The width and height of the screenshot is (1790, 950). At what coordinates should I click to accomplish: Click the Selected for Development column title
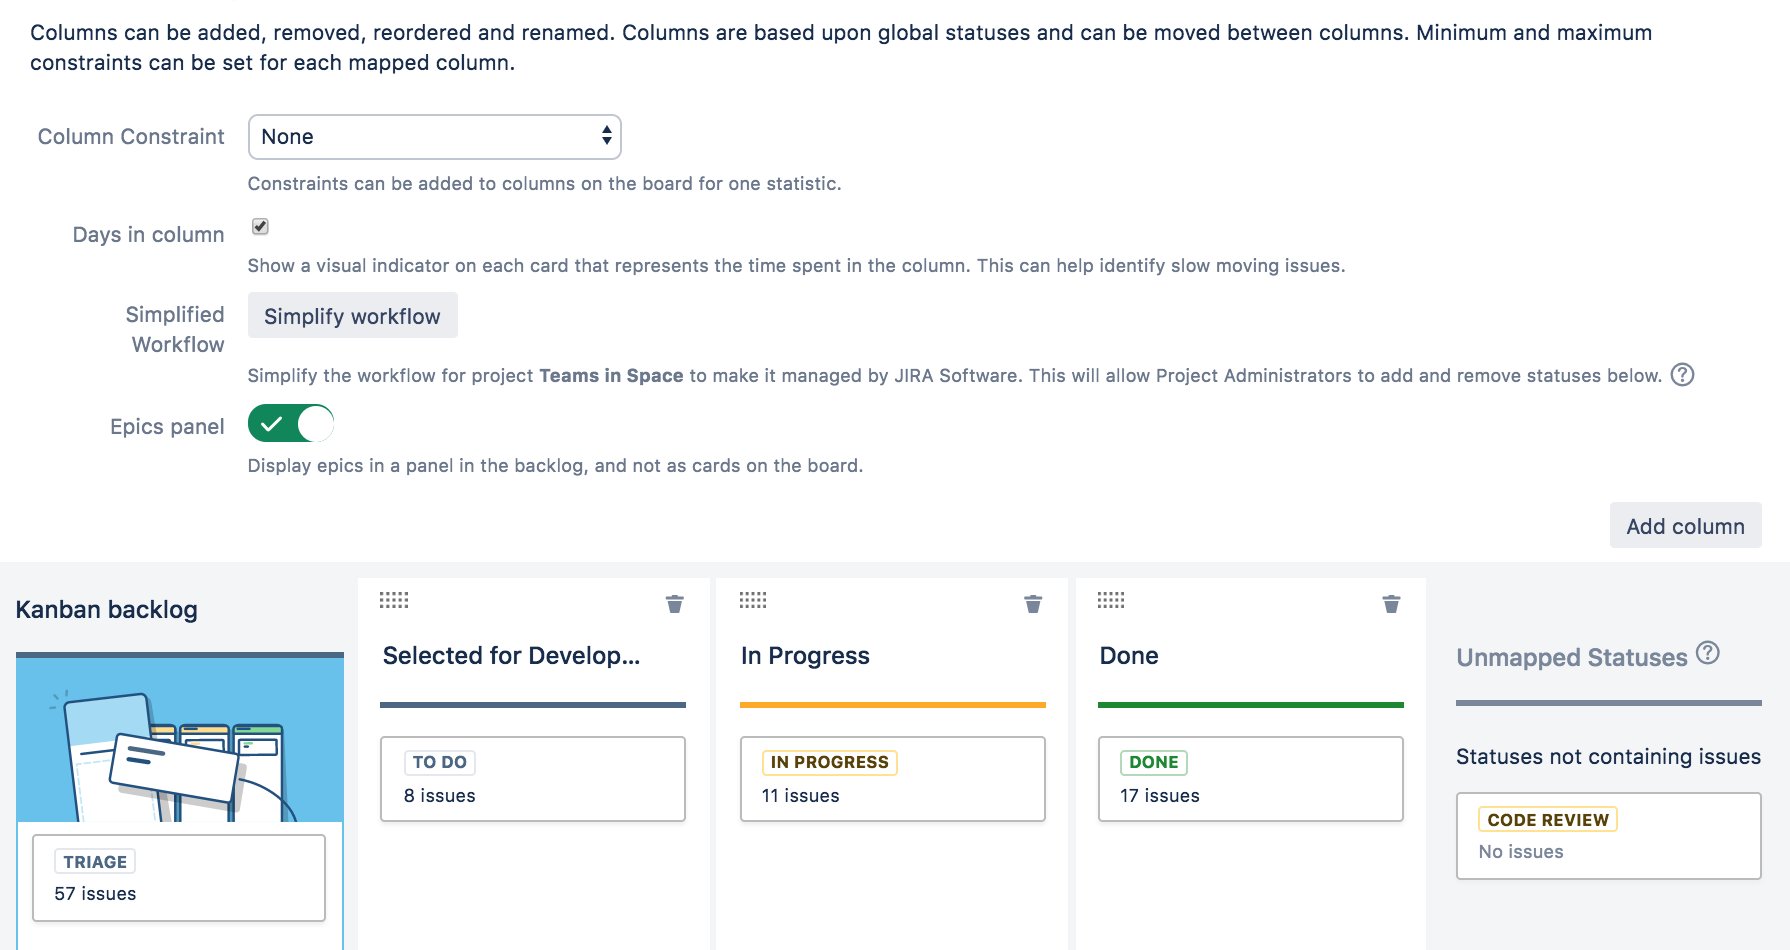pos(511,656)
